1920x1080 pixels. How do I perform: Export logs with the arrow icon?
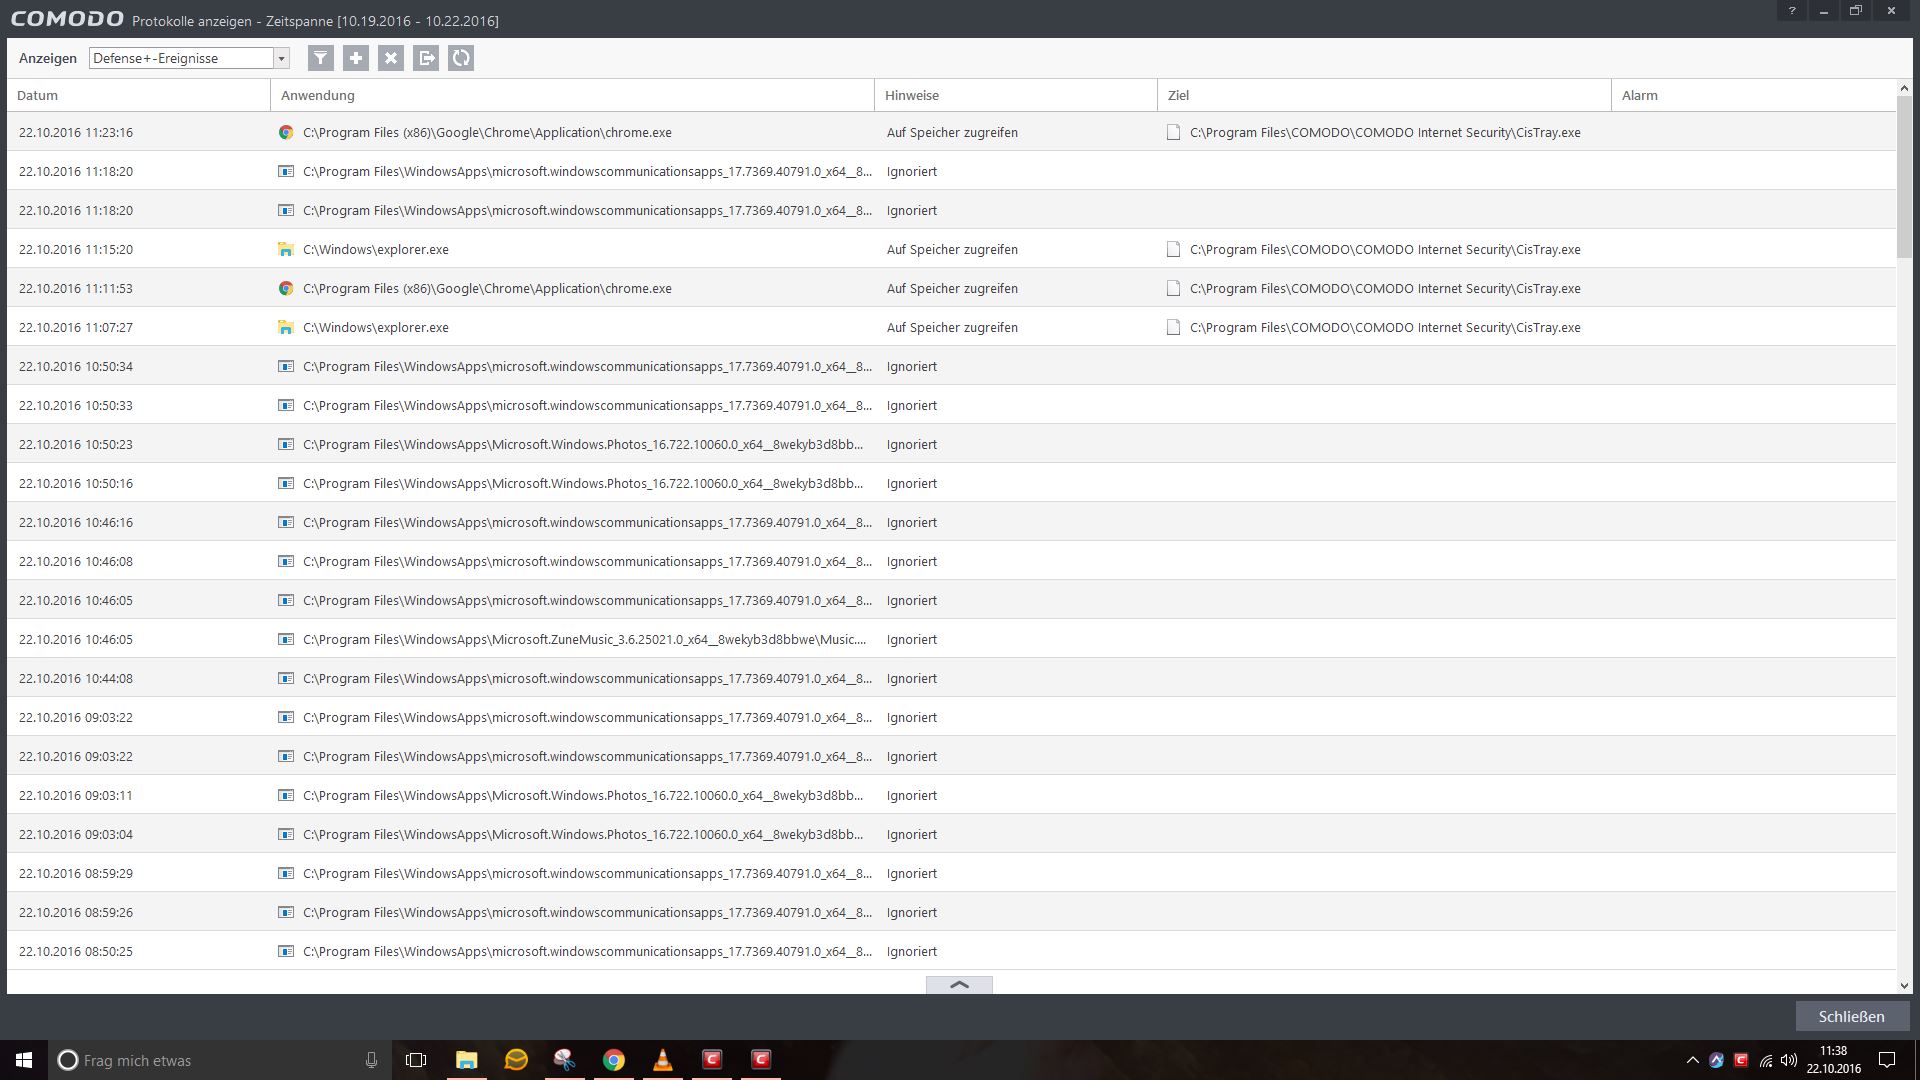(426, 58)
